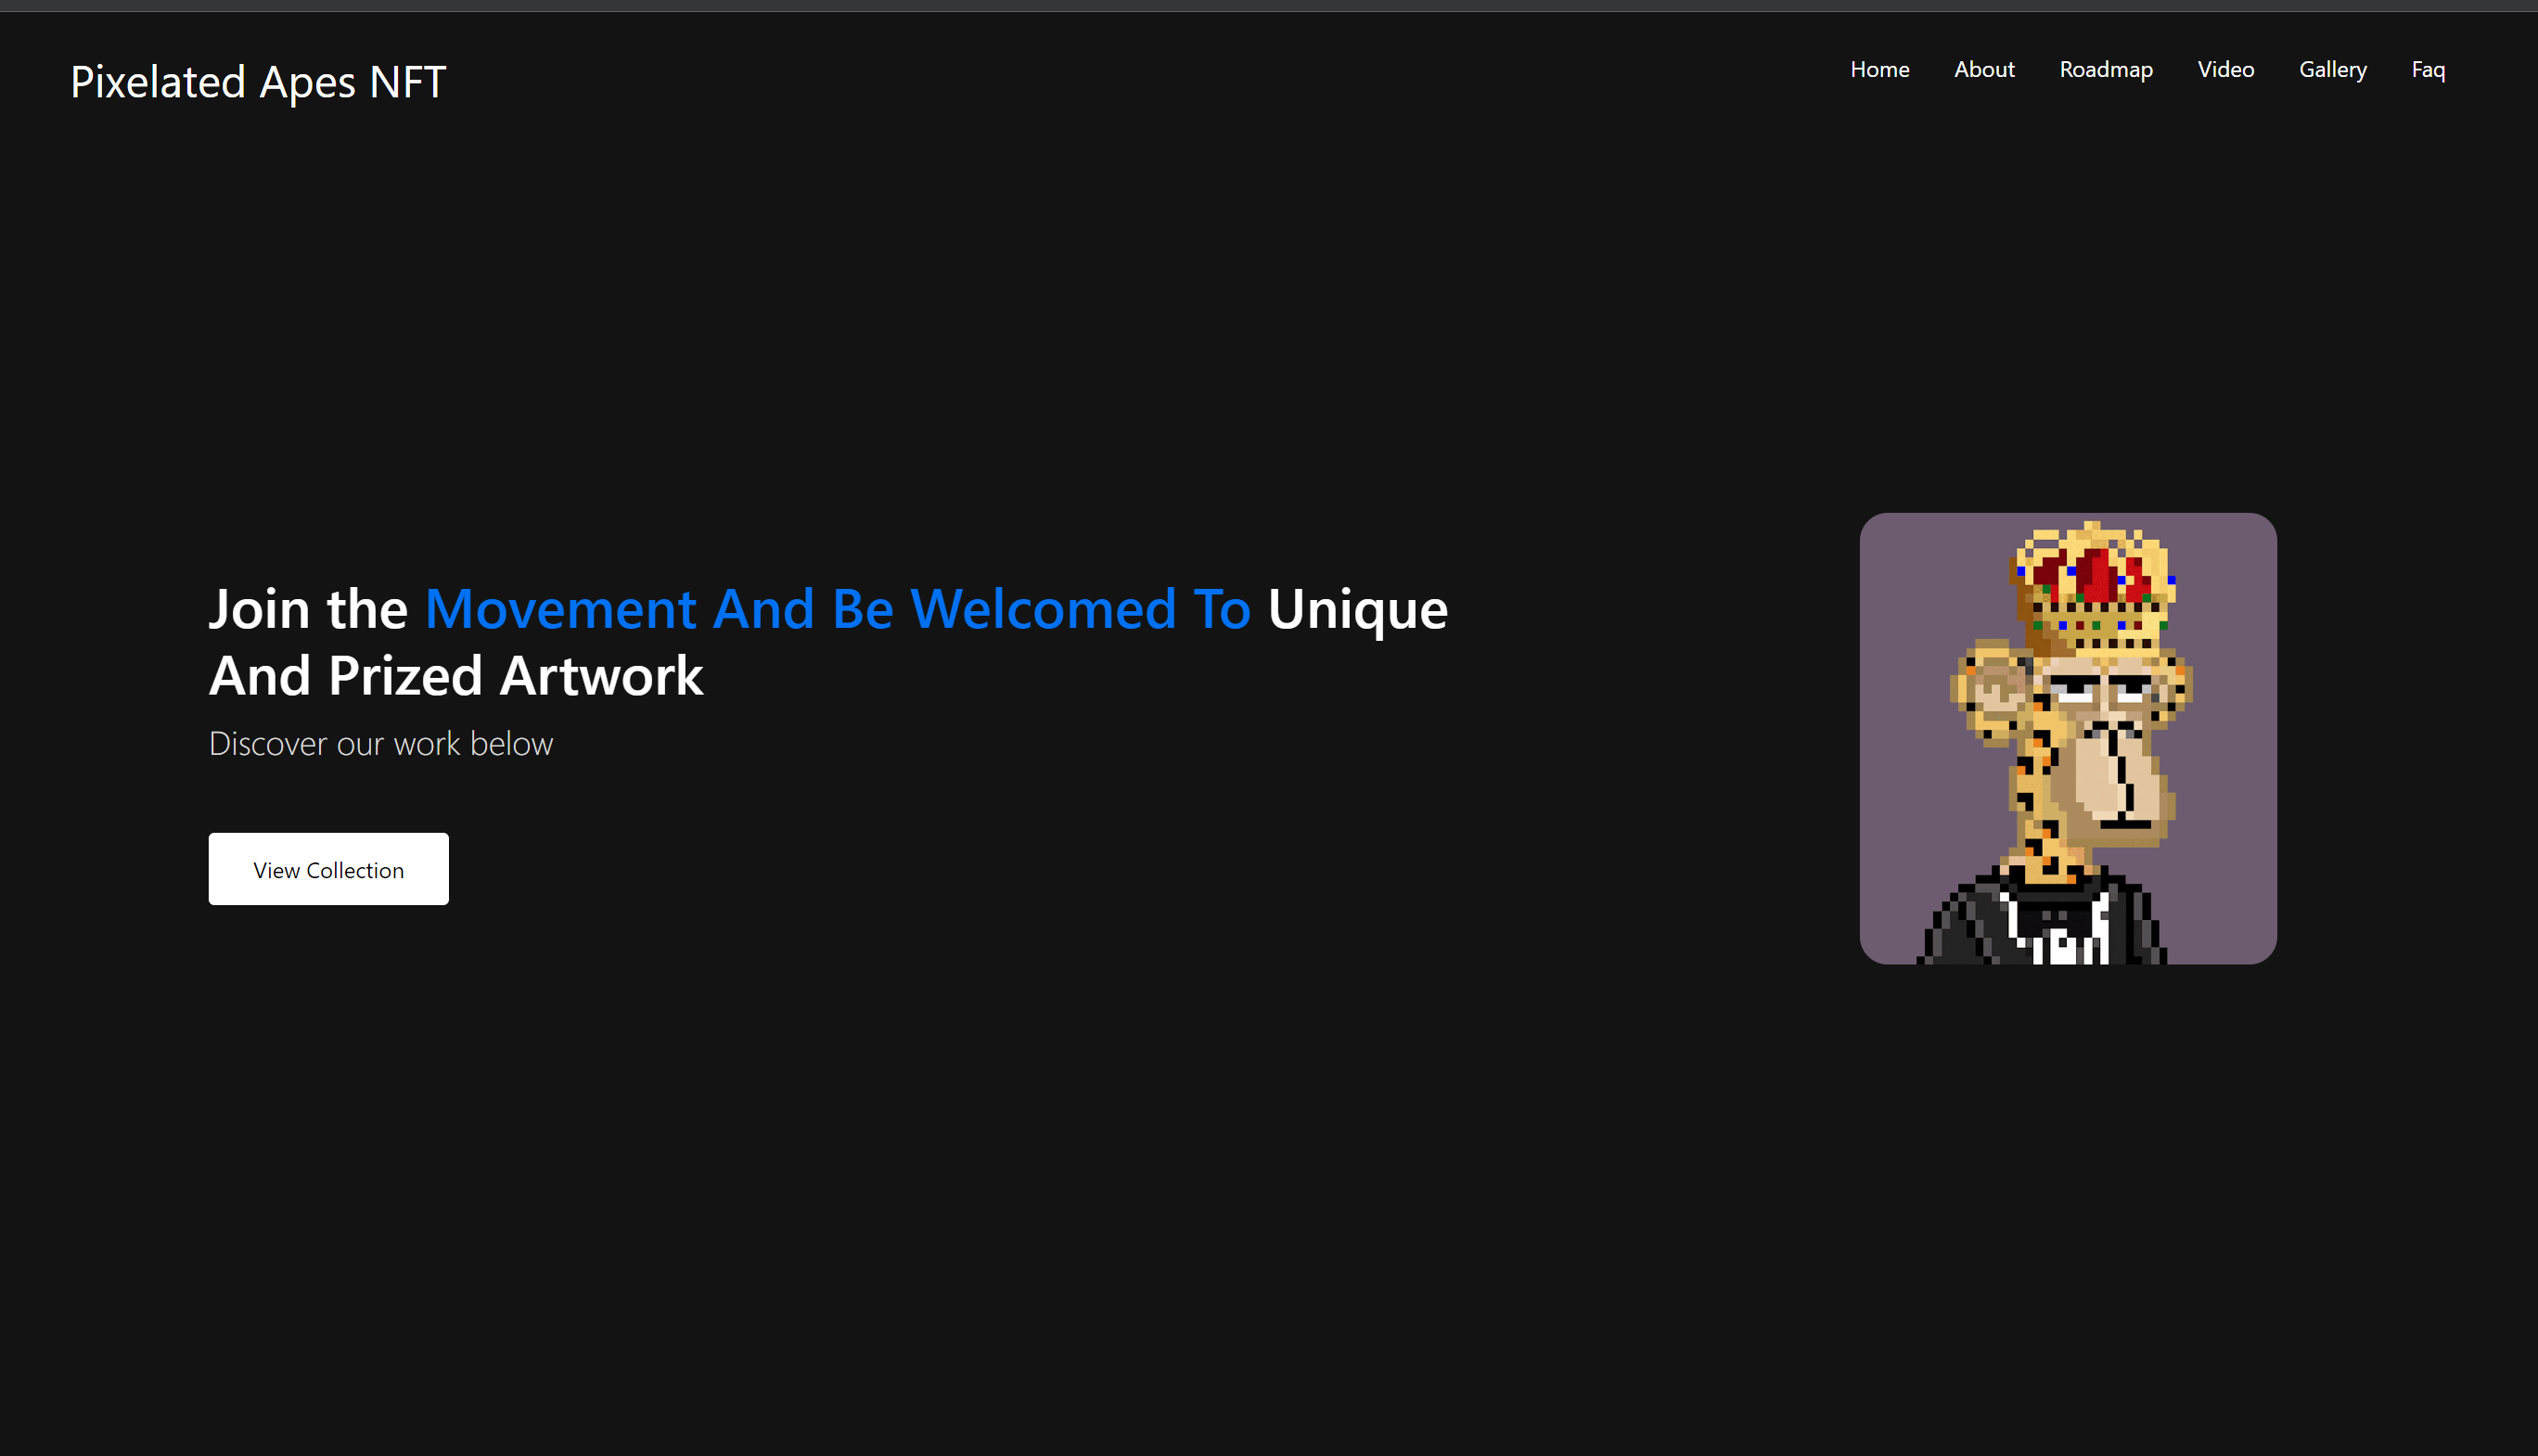Click blue 'Movement And Be Welcomed To' text
The width and height of the screenshot is (2538, 1456).
(x=837, y=609)
